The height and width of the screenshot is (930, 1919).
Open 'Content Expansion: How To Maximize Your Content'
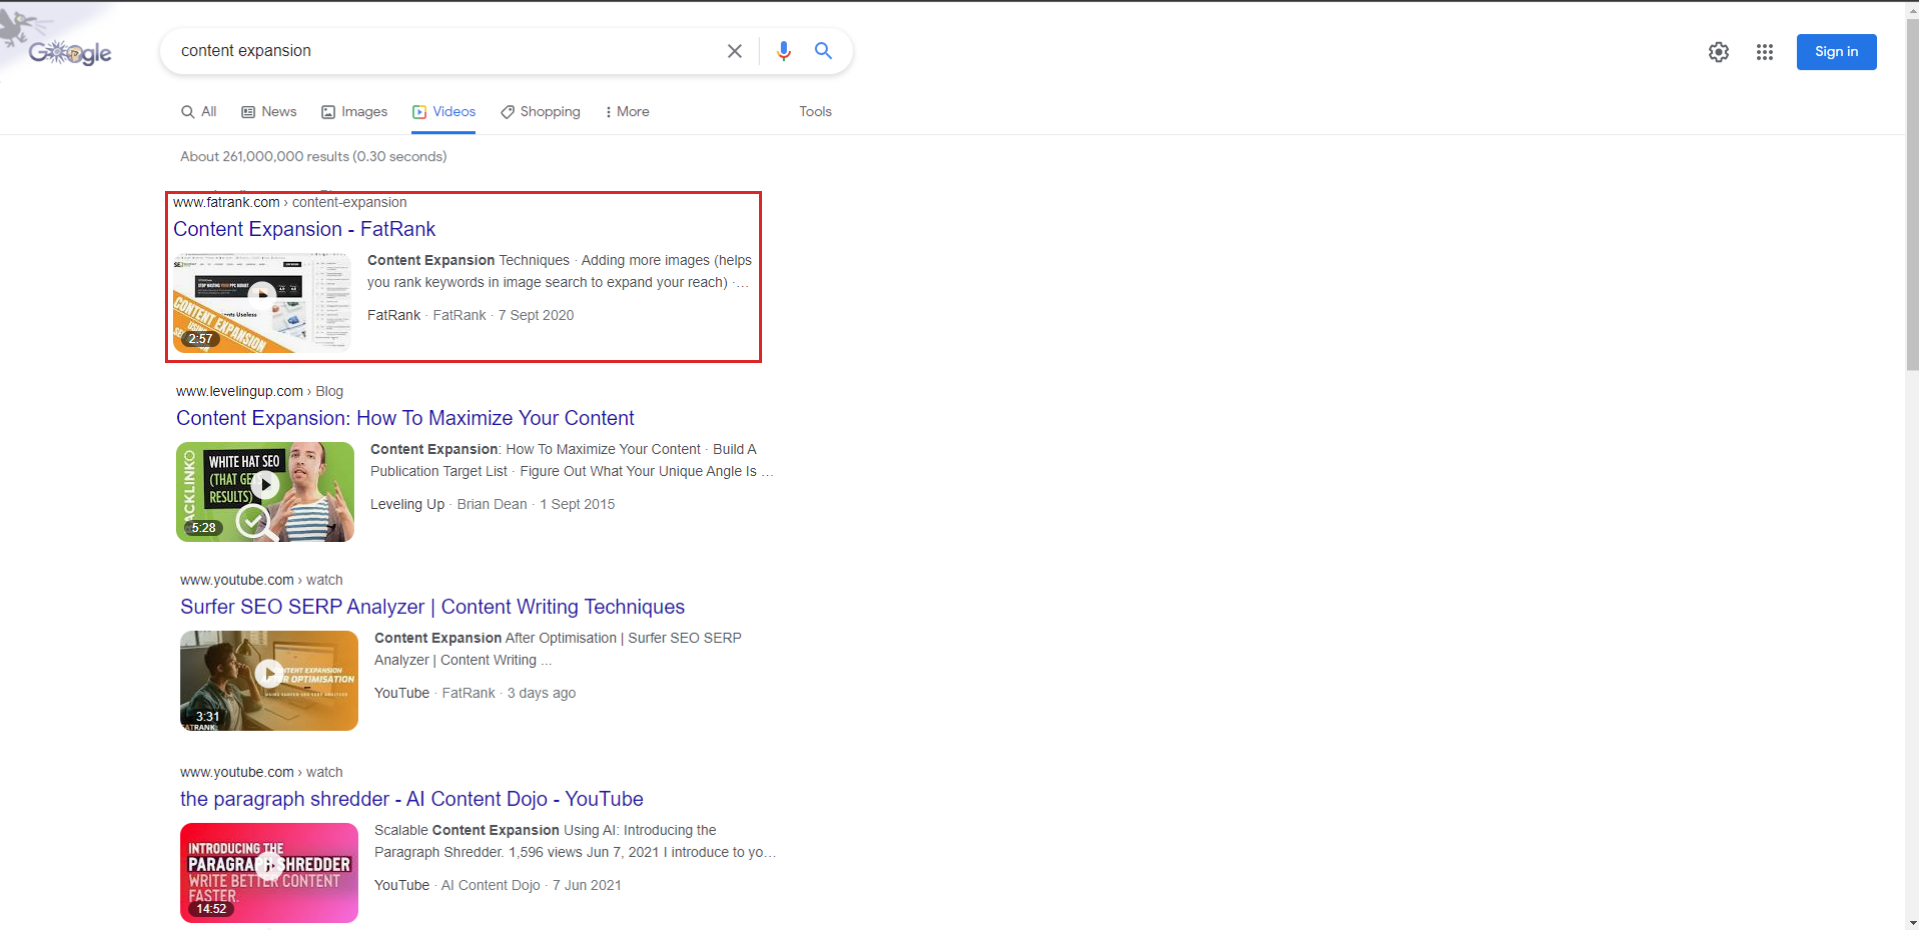coord(405,418)
